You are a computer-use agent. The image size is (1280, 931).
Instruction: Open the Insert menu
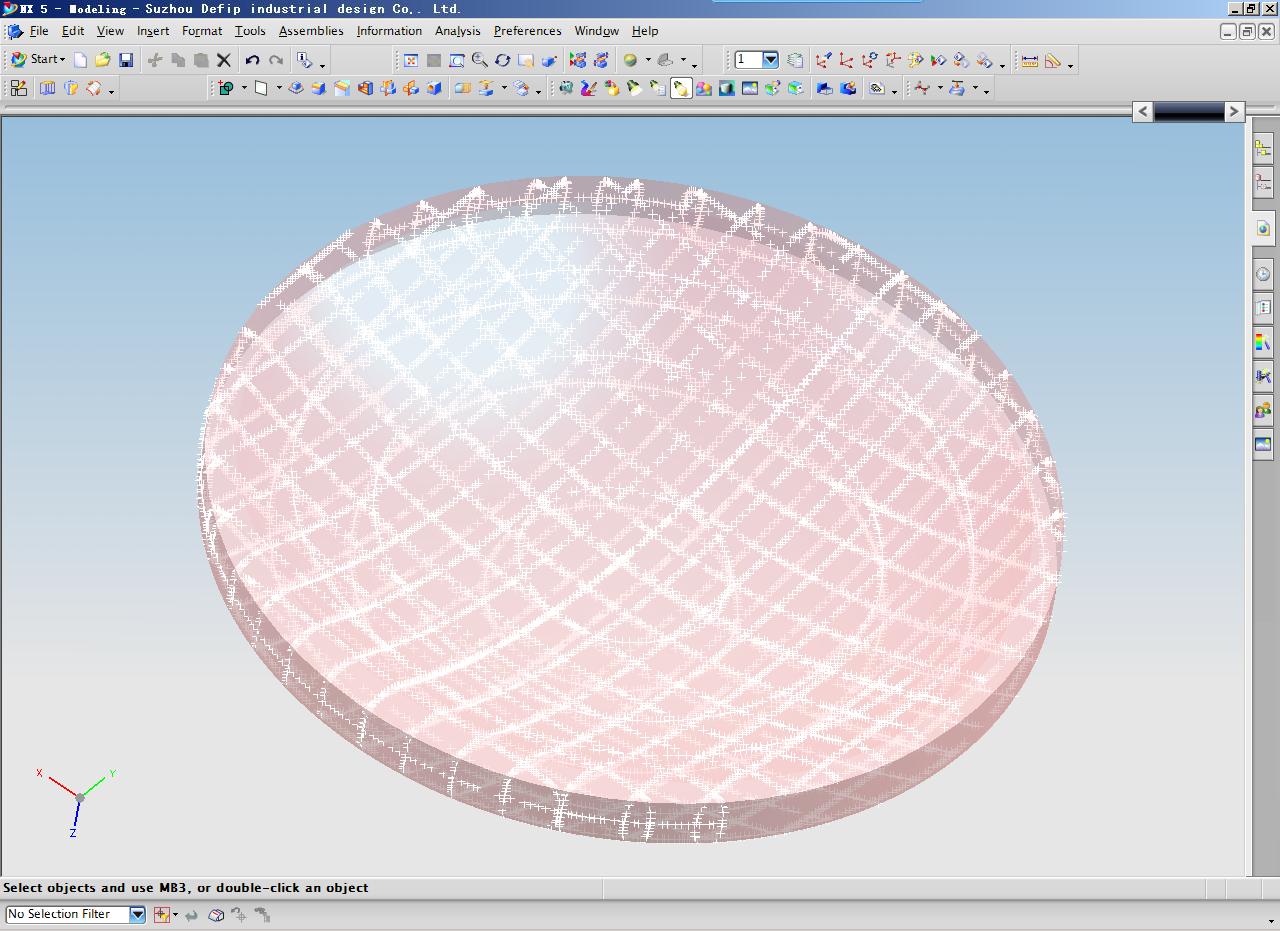[153, 31]
